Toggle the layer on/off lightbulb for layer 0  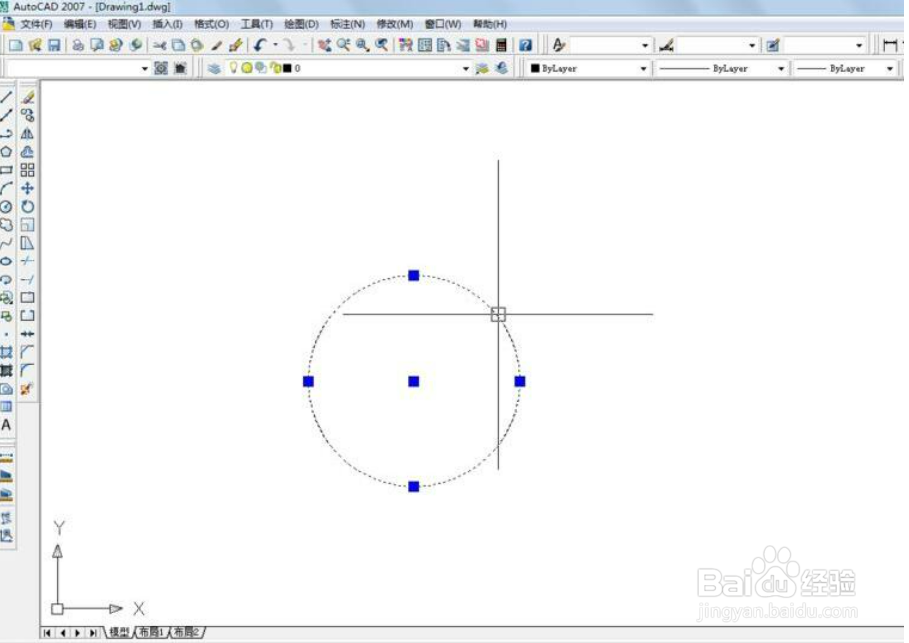(x=233, y=68)
